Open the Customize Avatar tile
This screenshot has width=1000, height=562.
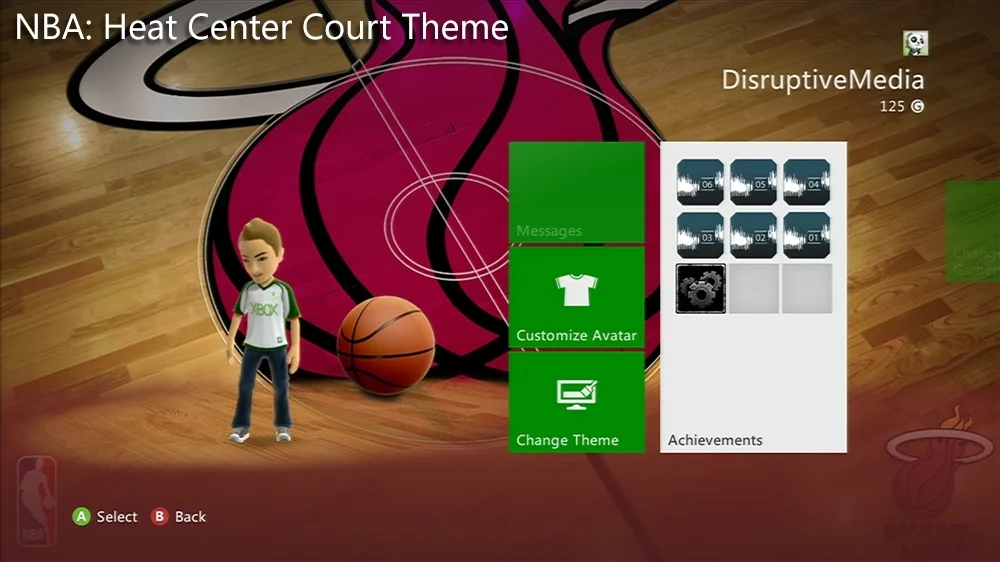(x=577, y=297)
